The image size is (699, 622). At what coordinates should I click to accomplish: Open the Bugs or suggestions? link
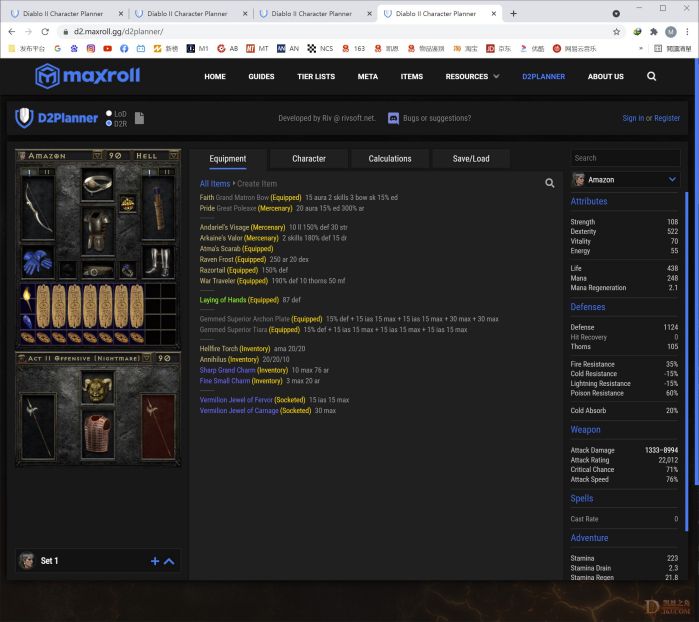pos(437,118)
